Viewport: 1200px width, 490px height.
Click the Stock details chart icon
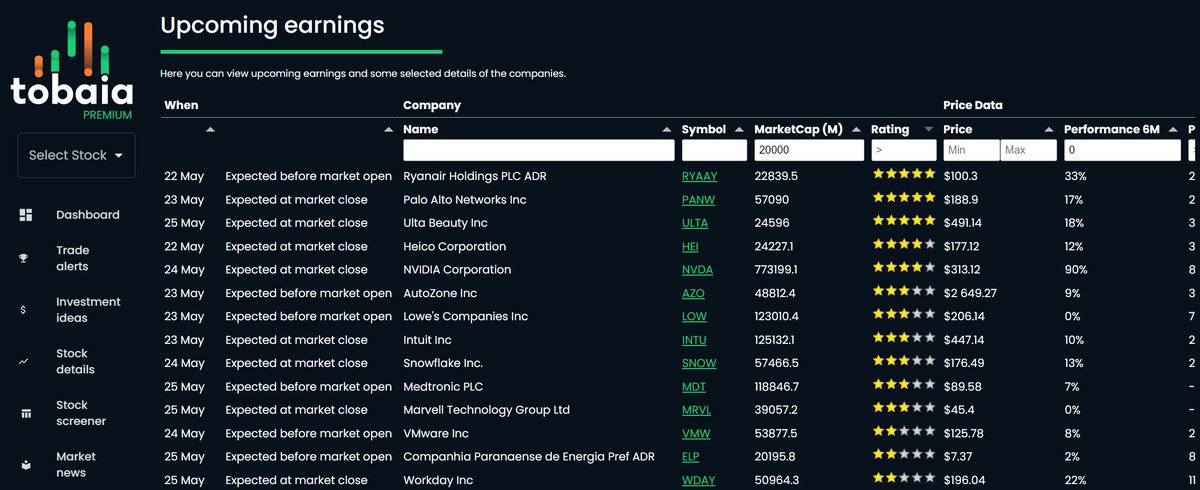tap(24, 362)
